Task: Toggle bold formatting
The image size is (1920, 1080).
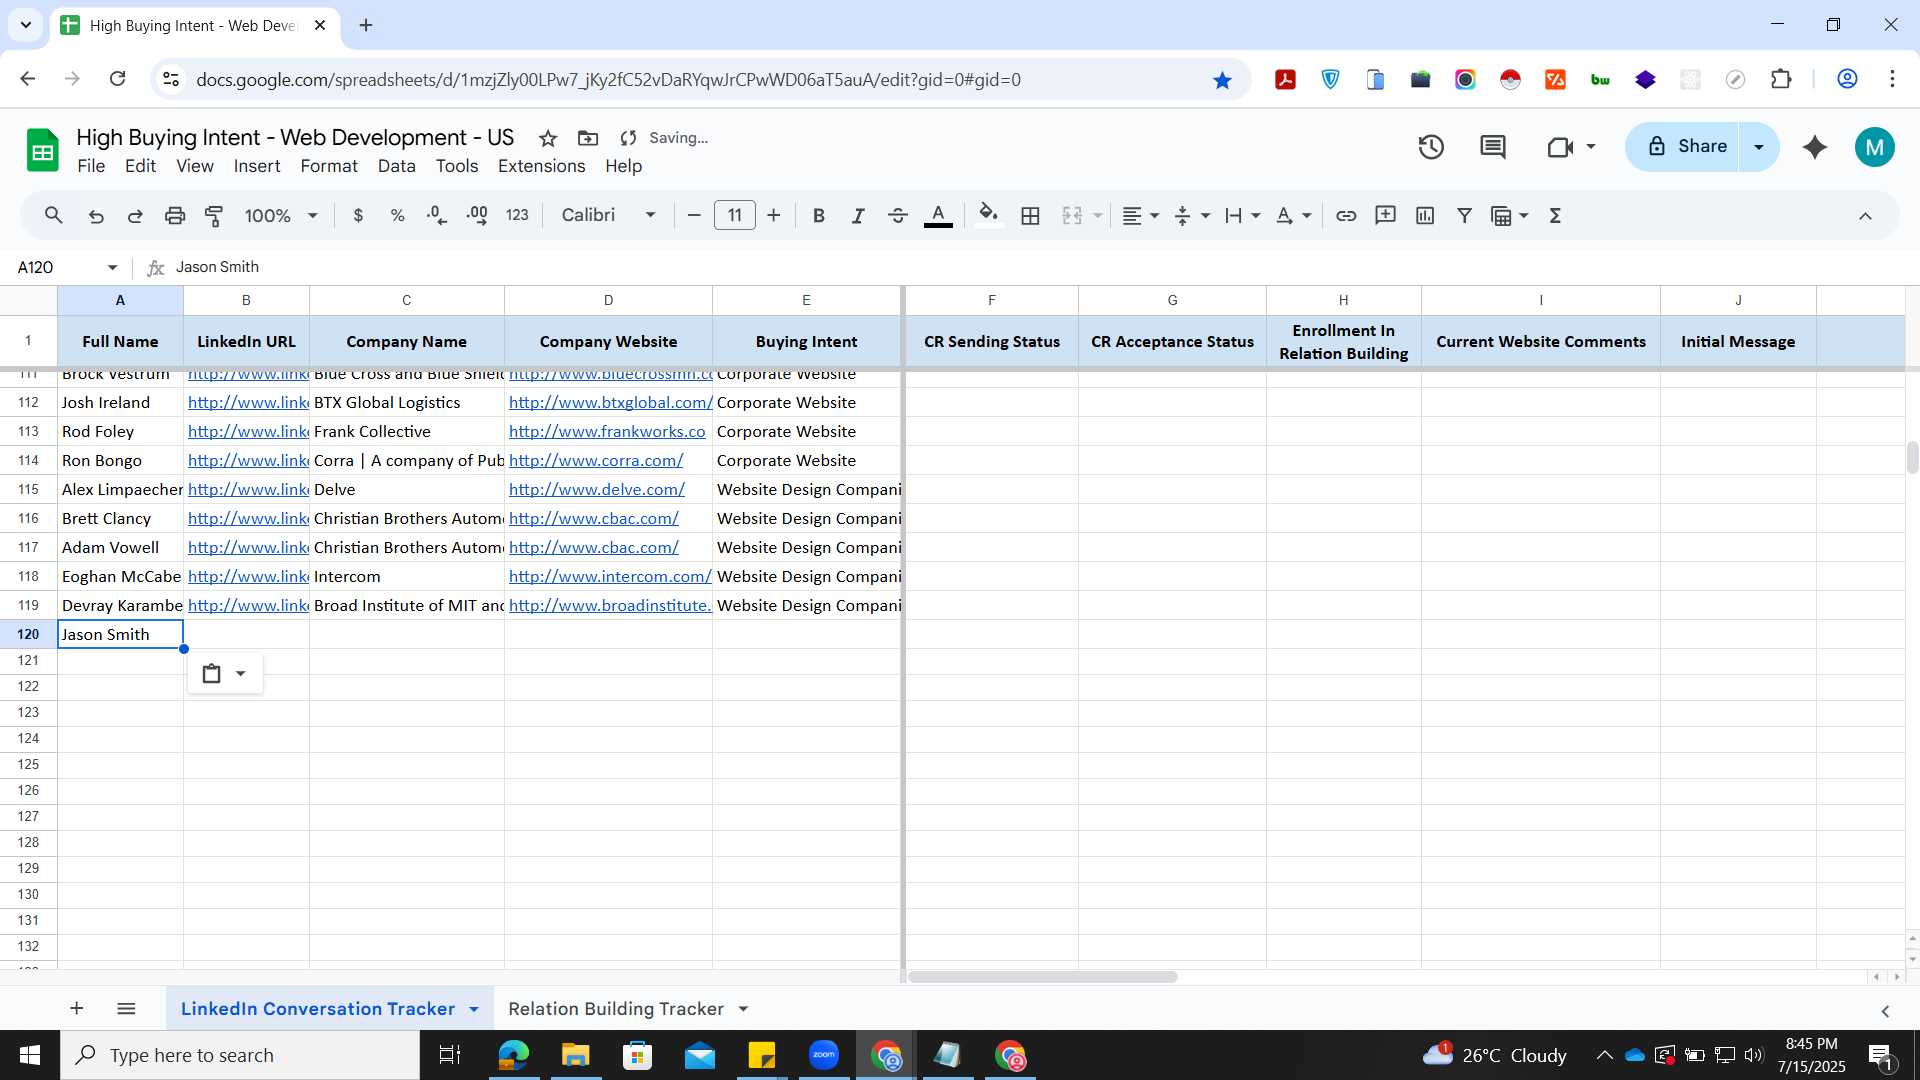Action: [819, 215]
